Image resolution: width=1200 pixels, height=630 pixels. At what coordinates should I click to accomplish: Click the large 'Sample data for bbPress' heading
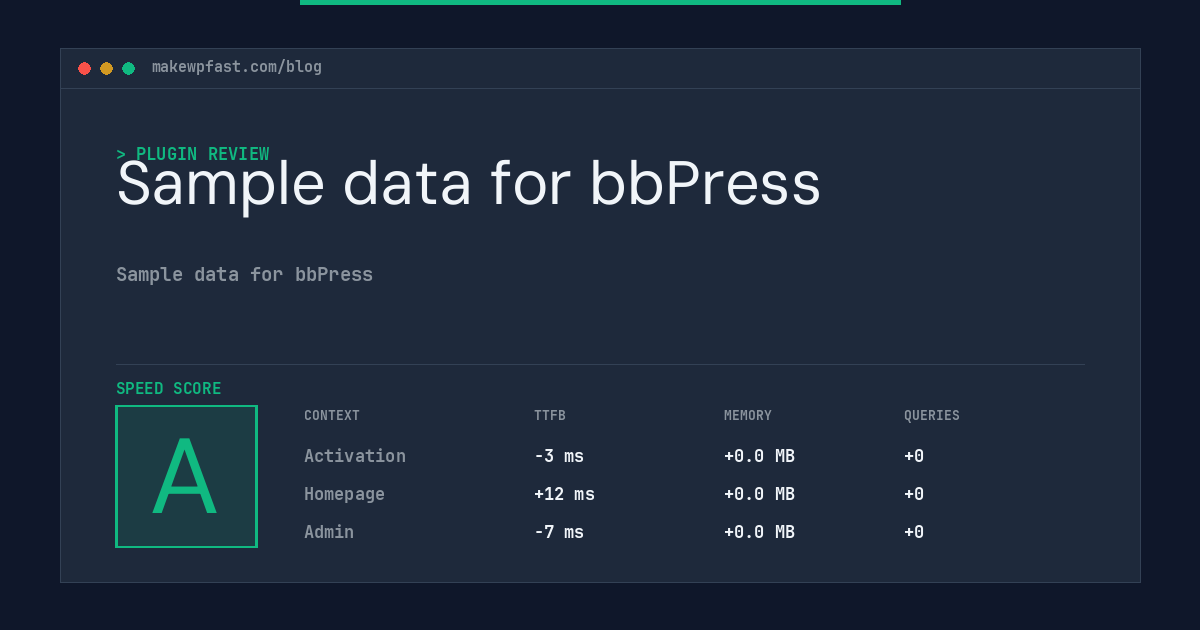[468, 185]
